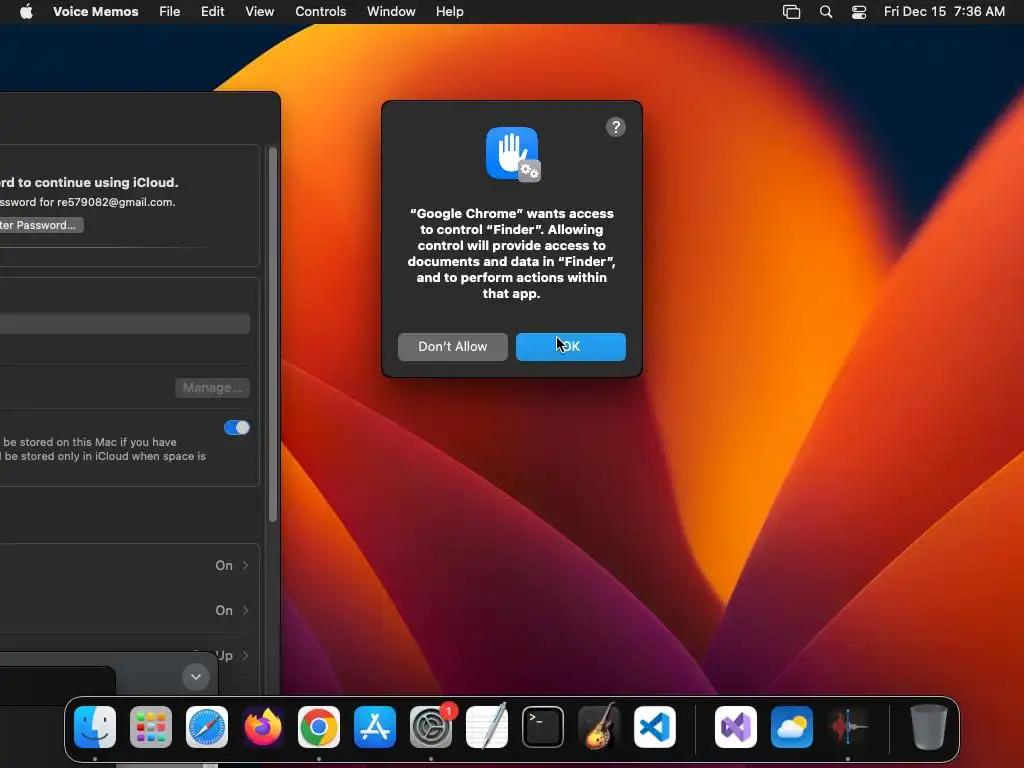
Task: Open Google Chrome from the Dock
Action: click(x=319, y=727)
